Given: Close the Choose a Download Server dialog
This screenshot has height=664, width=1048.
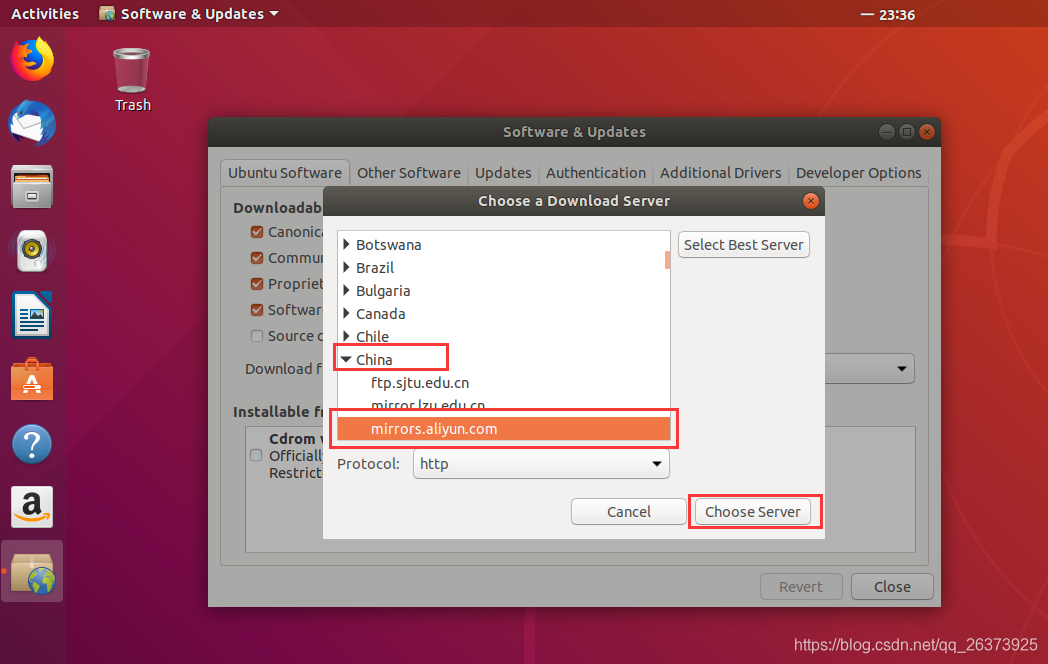Looking at the screenshot, I should (x=810, y=201).
